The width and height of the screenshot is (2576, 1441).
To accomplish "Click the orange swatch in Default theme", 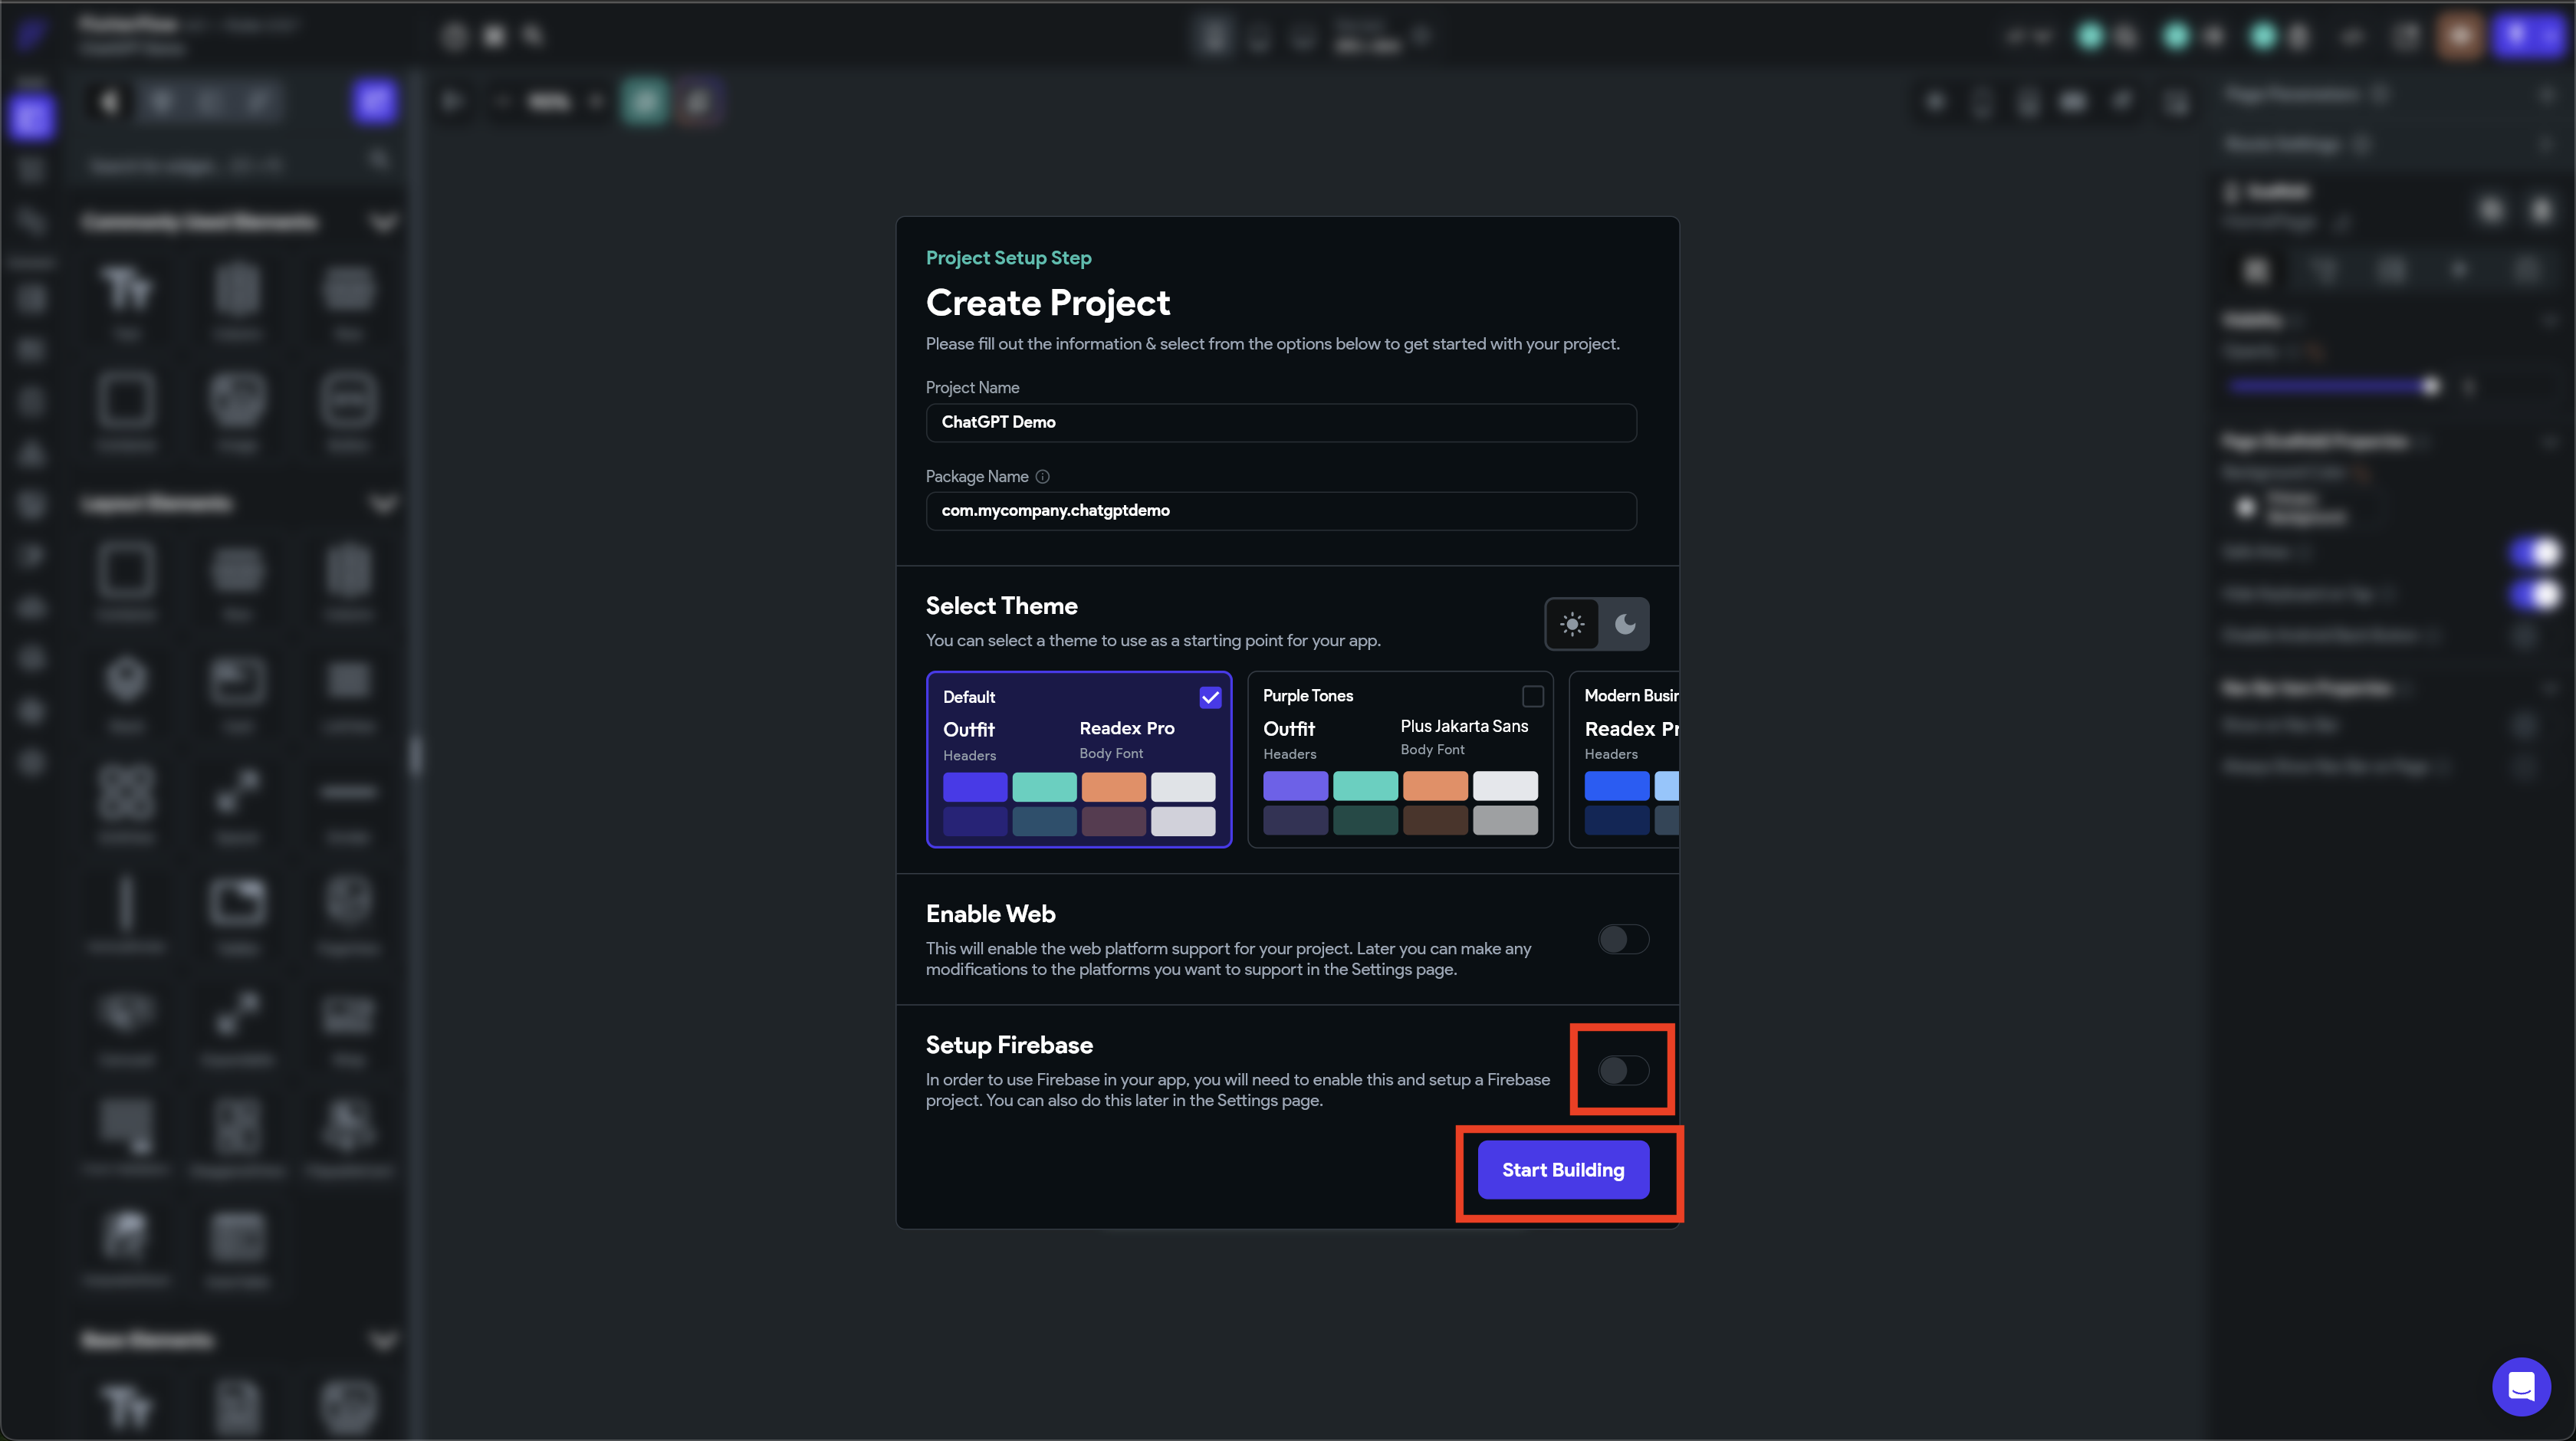I will pos(1113,787).
